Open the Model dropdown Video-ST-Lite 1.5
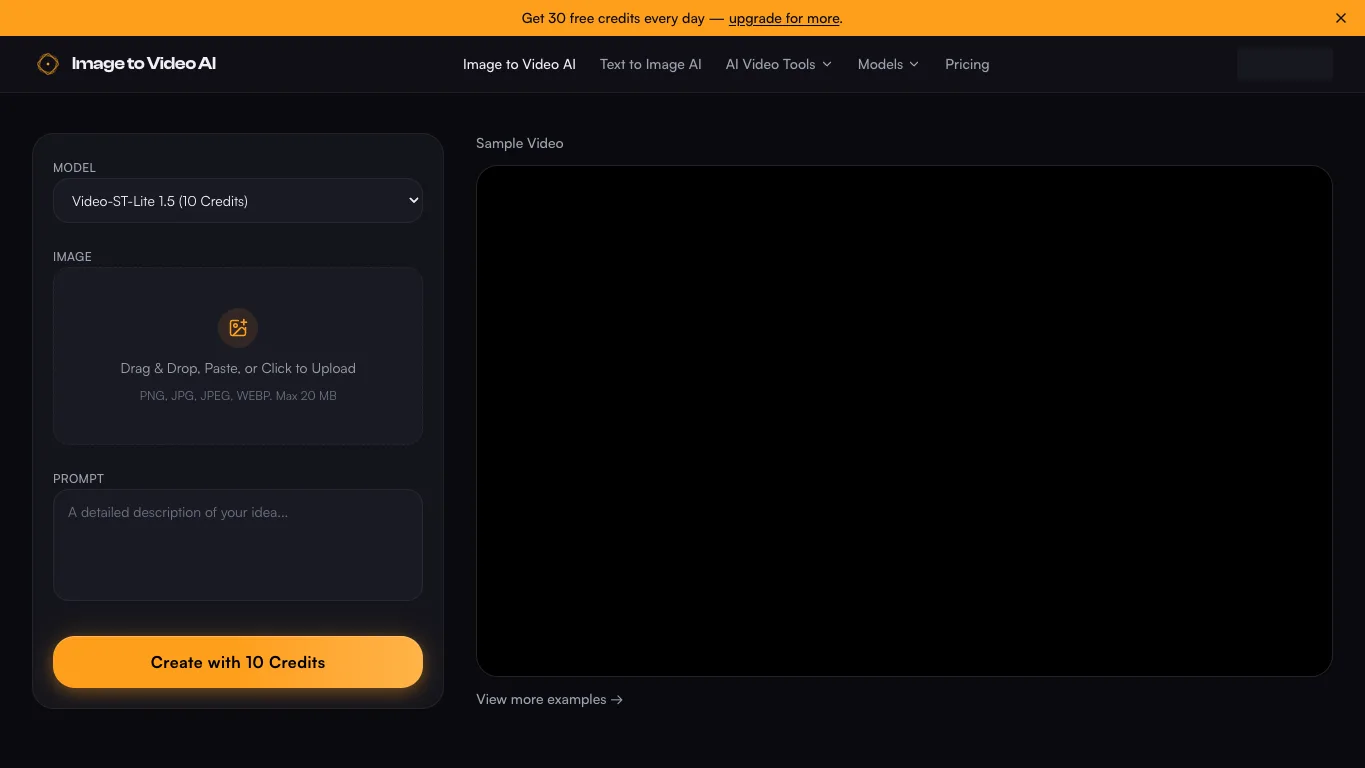This screenshot has height=768, width=1365. (x=238, y=201)
